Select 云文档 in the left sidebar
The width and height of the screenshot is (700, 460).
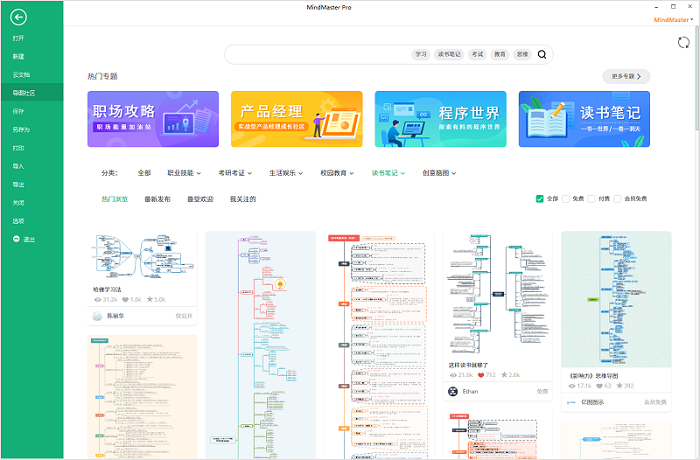[21, 74]
